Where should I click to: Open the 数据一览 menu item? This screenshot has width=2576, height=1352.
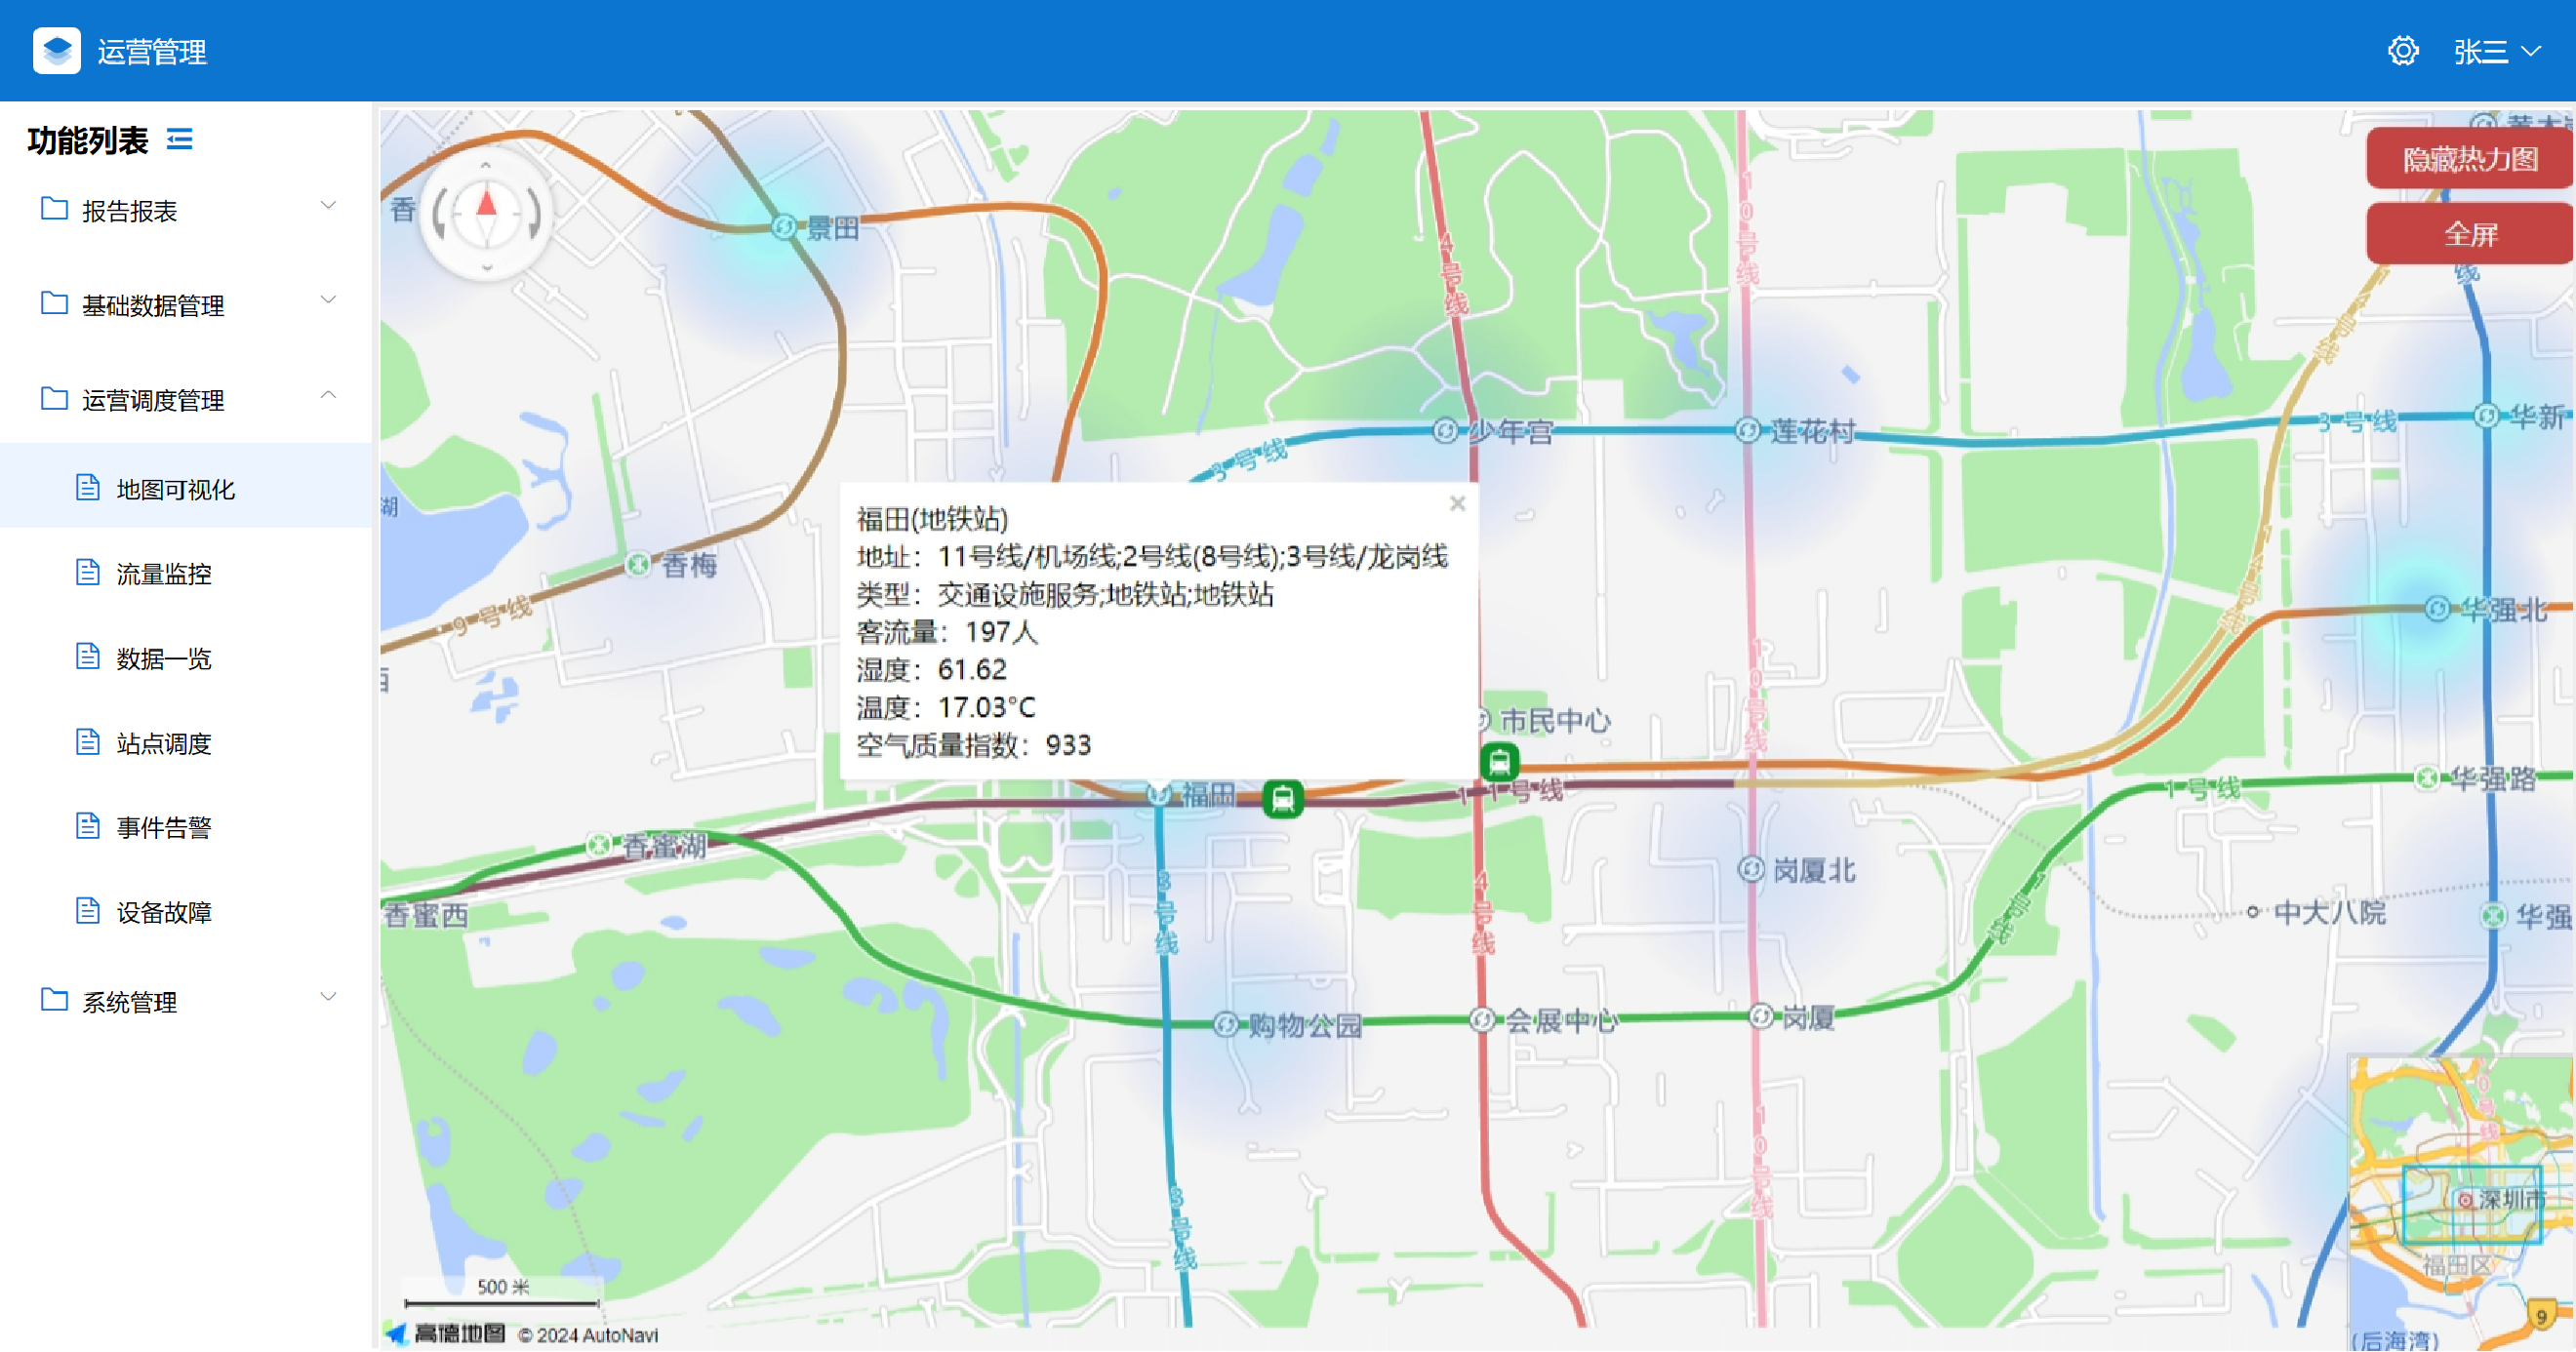click(186, 658)
